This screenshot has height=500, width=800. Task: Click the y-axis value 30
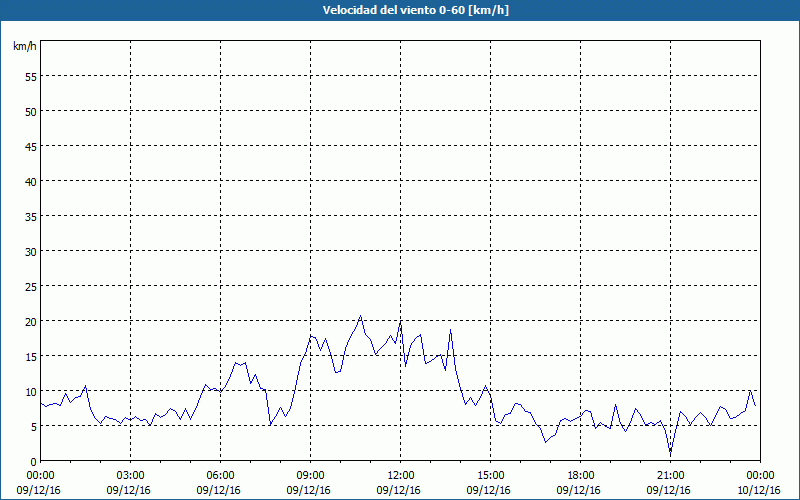31,252
